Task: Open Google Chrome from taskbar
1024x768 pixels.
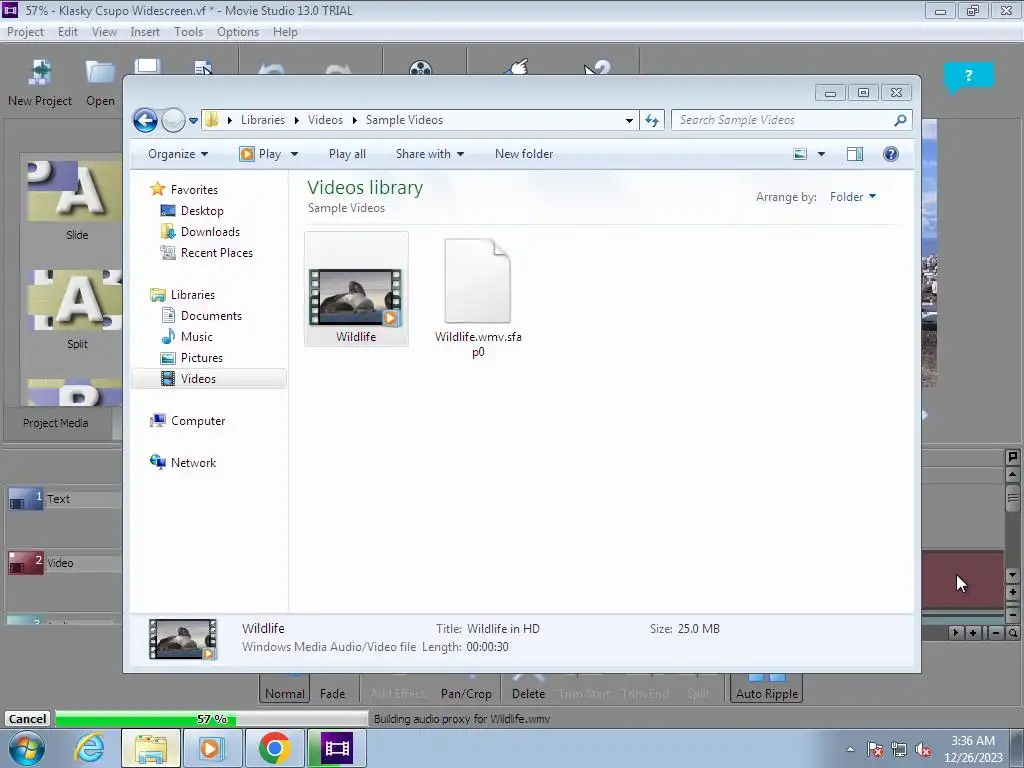Action: pos(274,748)
